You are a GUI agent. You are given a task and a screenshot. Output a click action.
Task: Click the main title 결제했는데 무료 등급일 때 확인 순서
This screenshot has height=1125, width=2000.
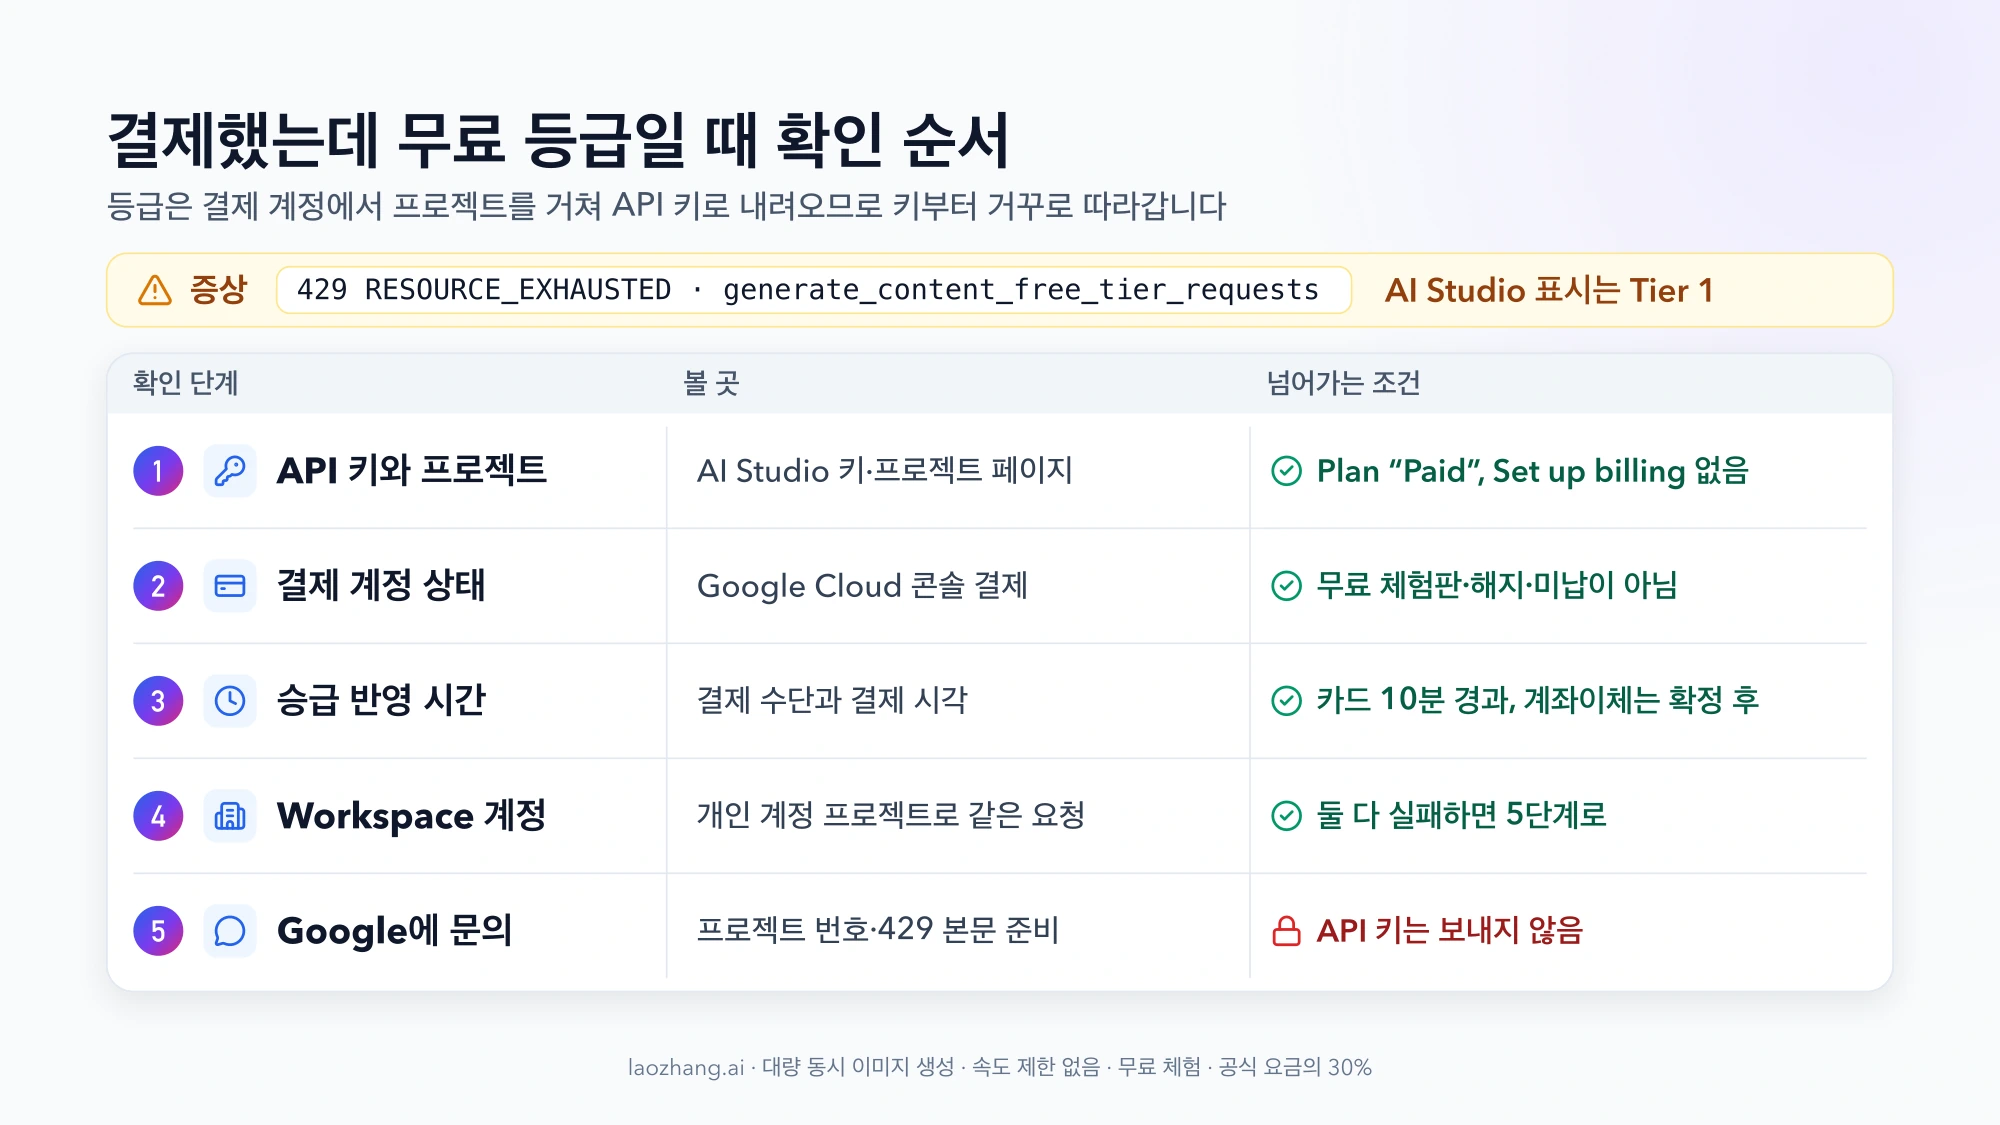558,140
